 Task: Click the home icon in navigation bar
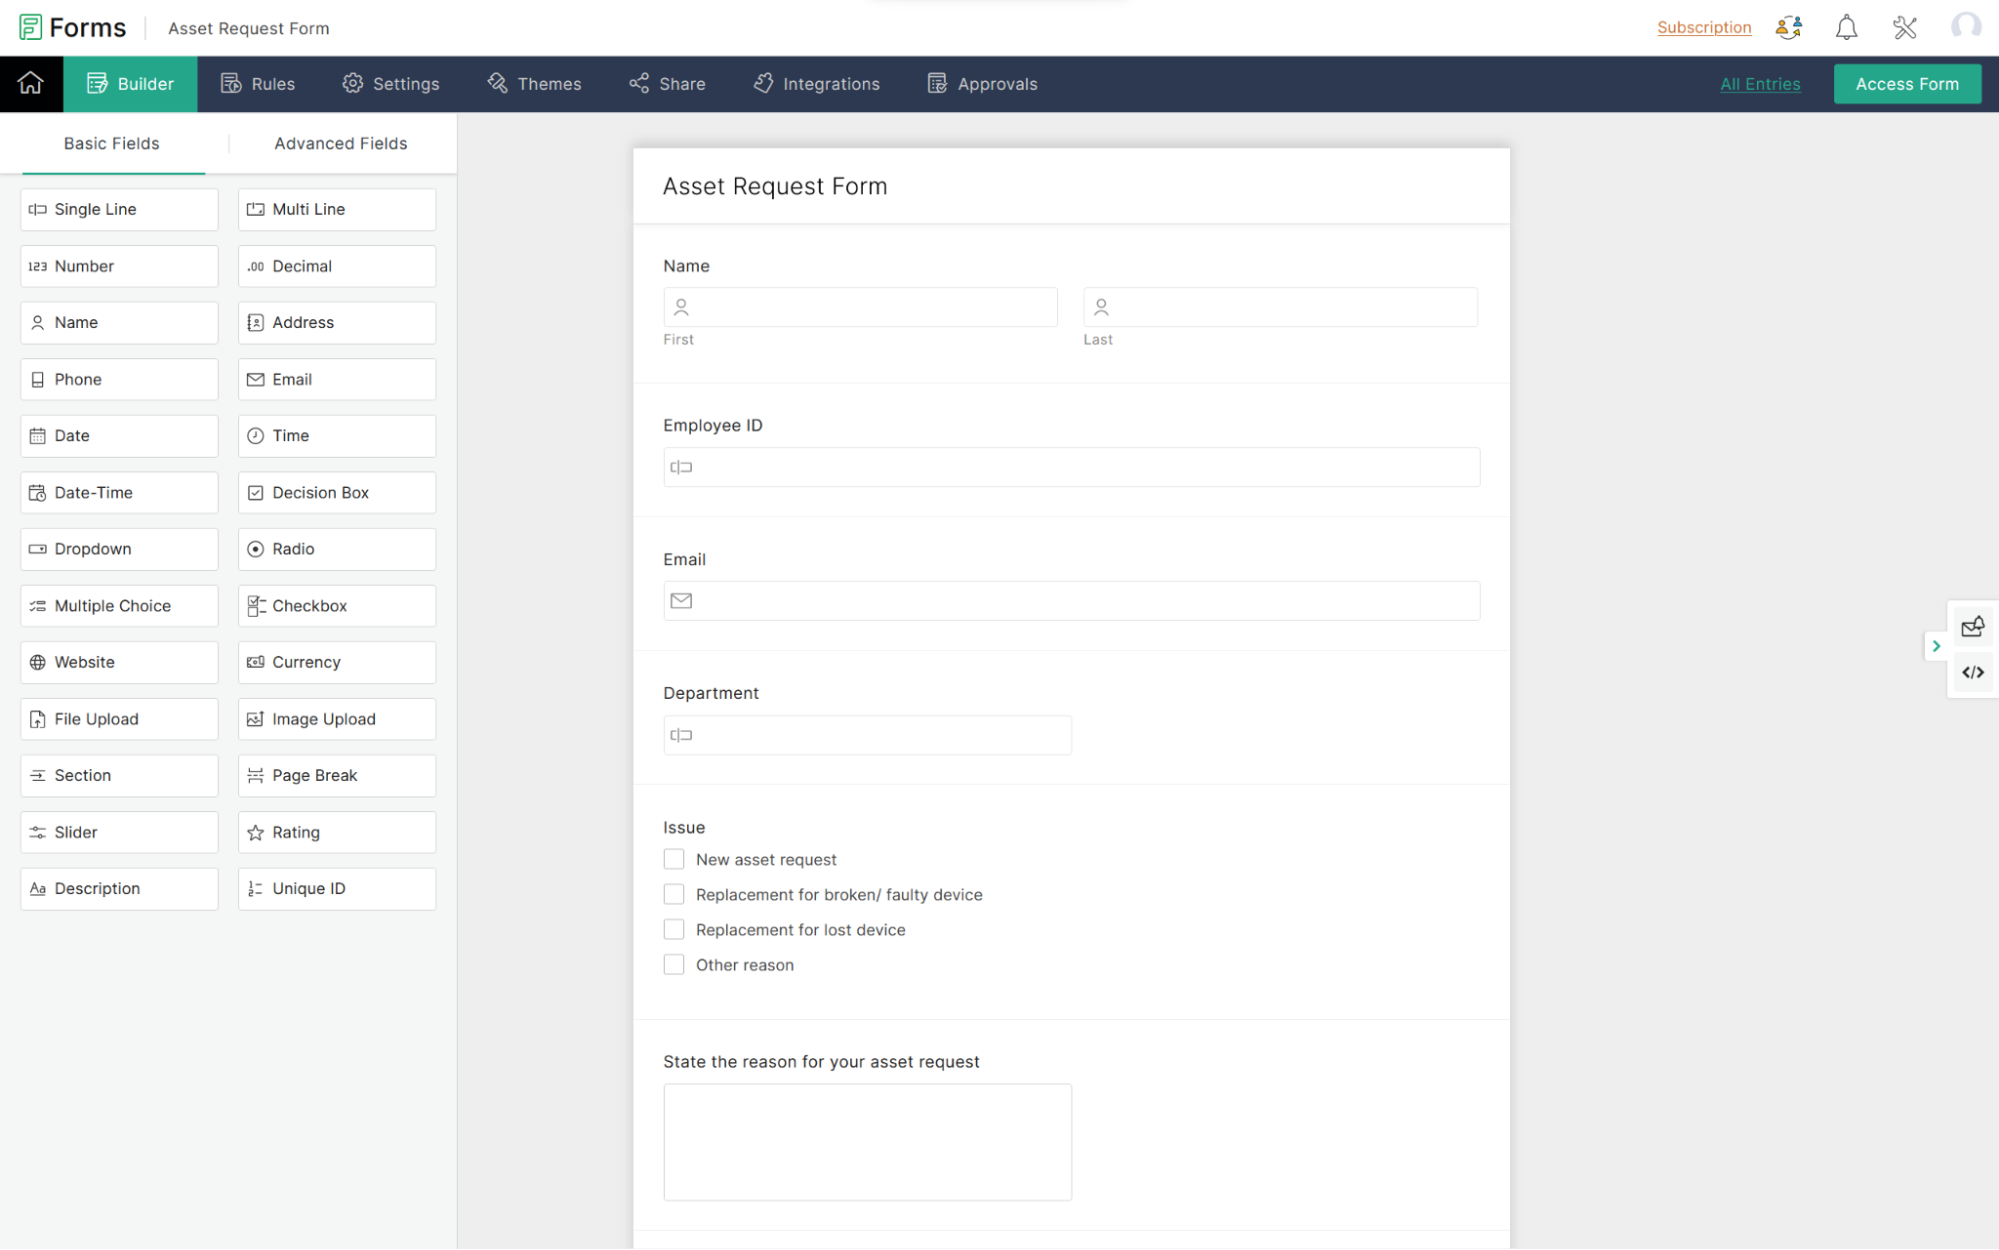(x=31, y=84)
